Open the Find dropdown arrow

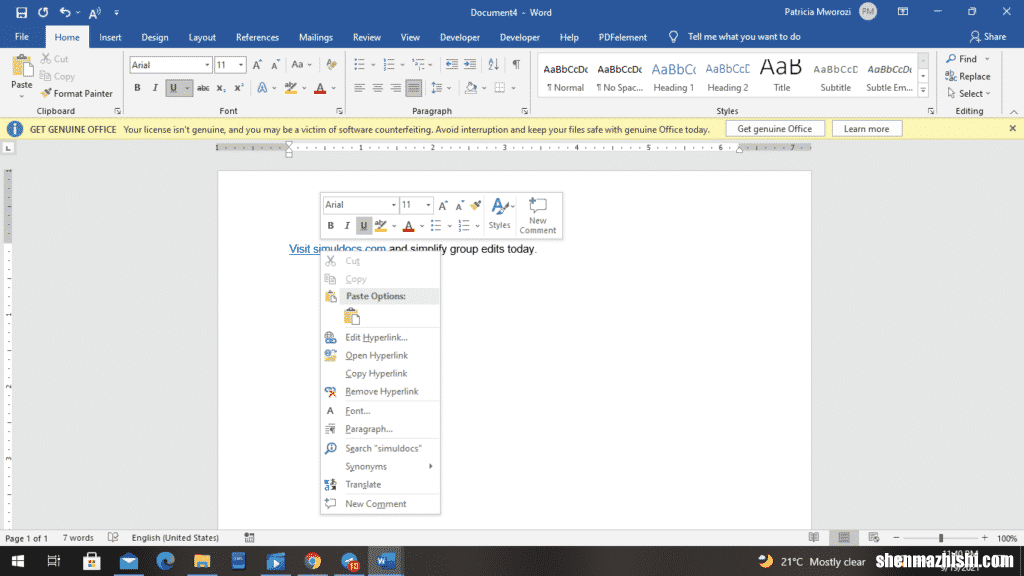click(x=987, y=59)
